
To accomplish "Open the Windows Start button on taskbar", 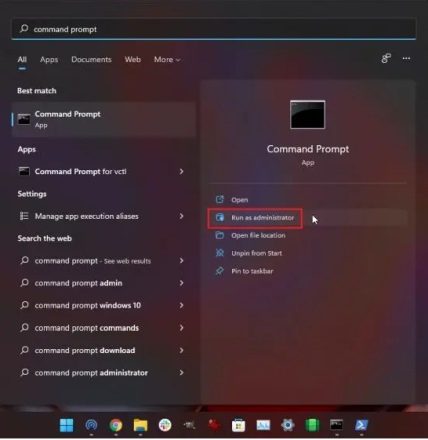I will pyautogui.click(x=66, y=425).
